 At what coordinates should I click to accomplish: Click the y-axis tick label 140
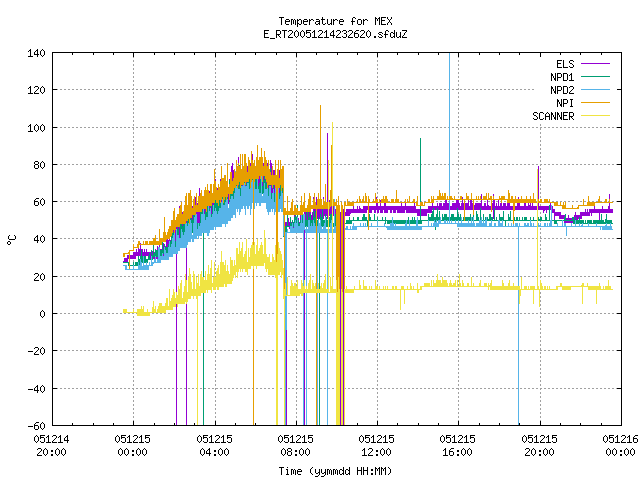point(36,53)
